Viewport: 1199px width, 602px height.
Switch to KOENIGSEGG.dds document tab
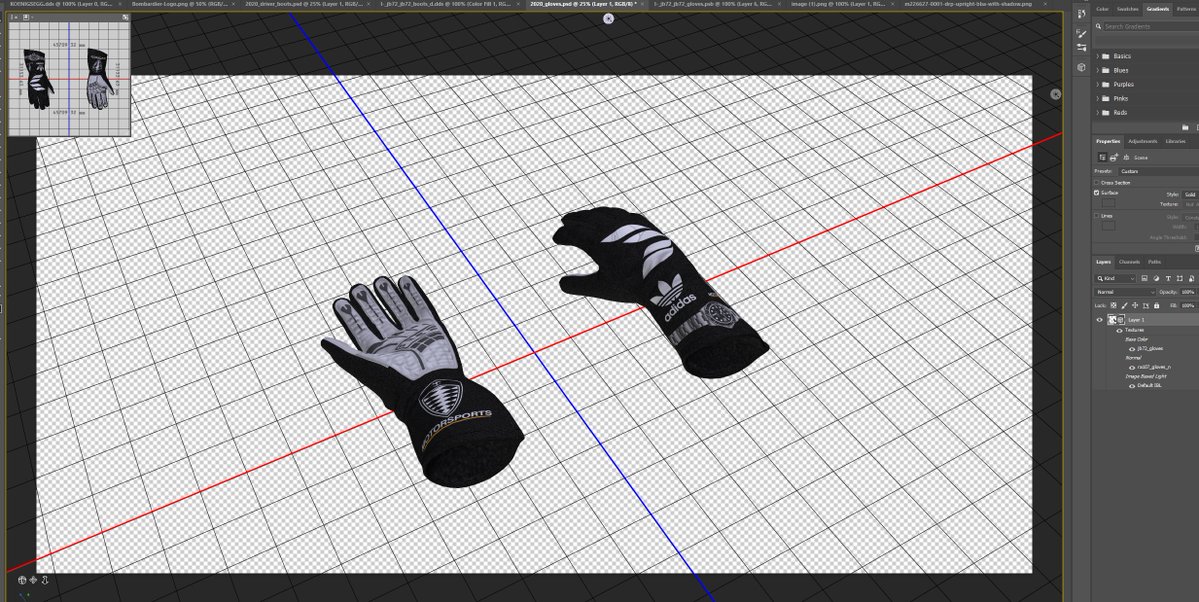point(61,4)
